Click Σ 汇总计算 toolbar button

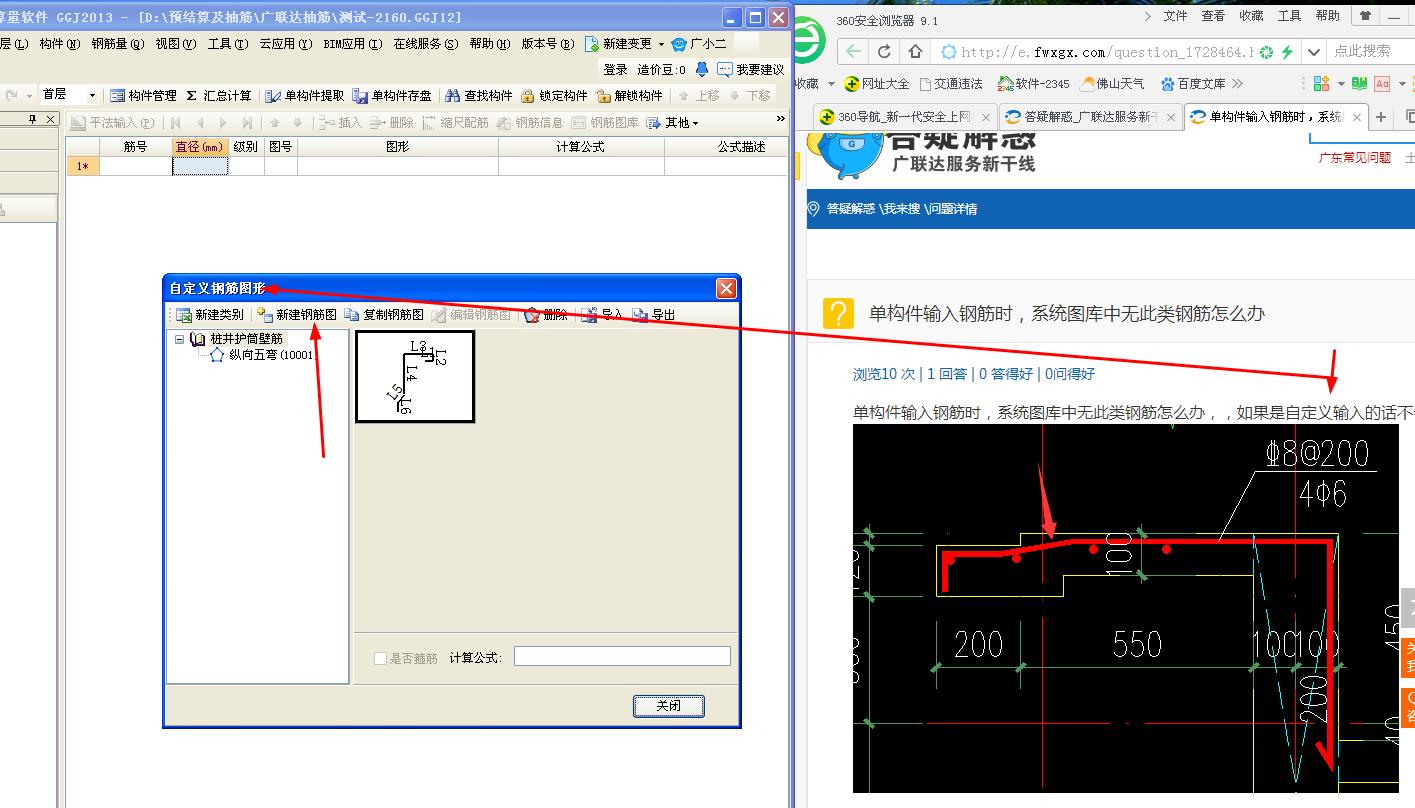(x=219, y=95)
